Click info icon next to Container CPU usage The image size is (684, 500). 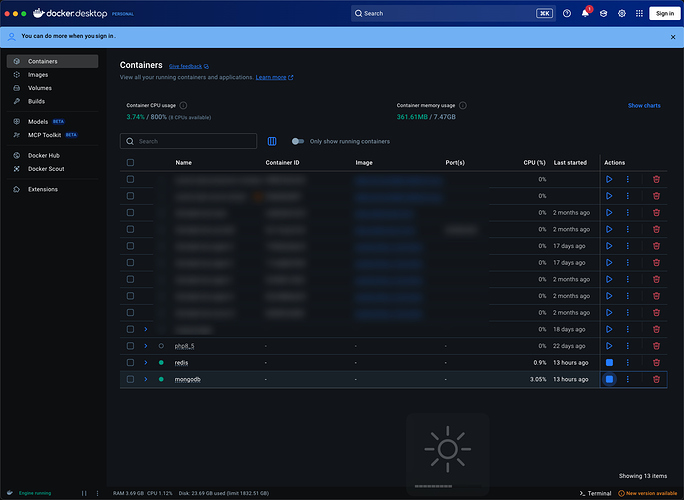[x=183, y=105]
